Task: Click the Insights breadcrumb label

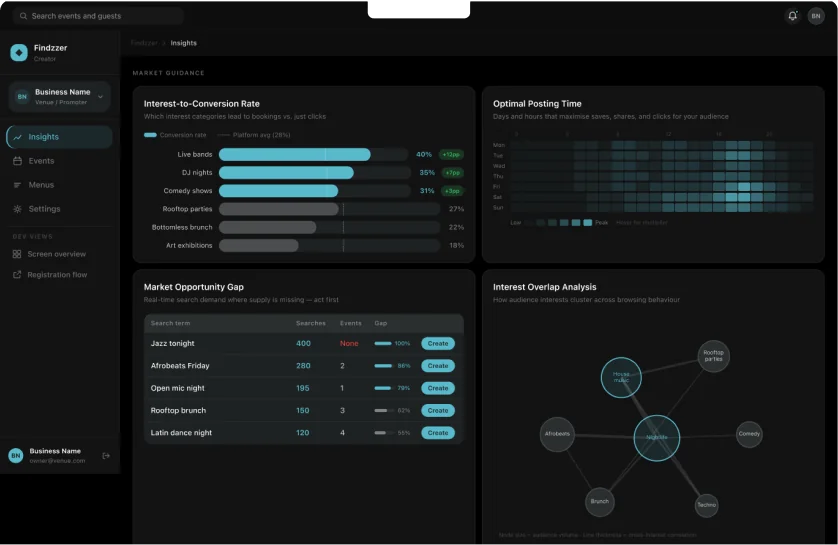Action: (183, 43)
